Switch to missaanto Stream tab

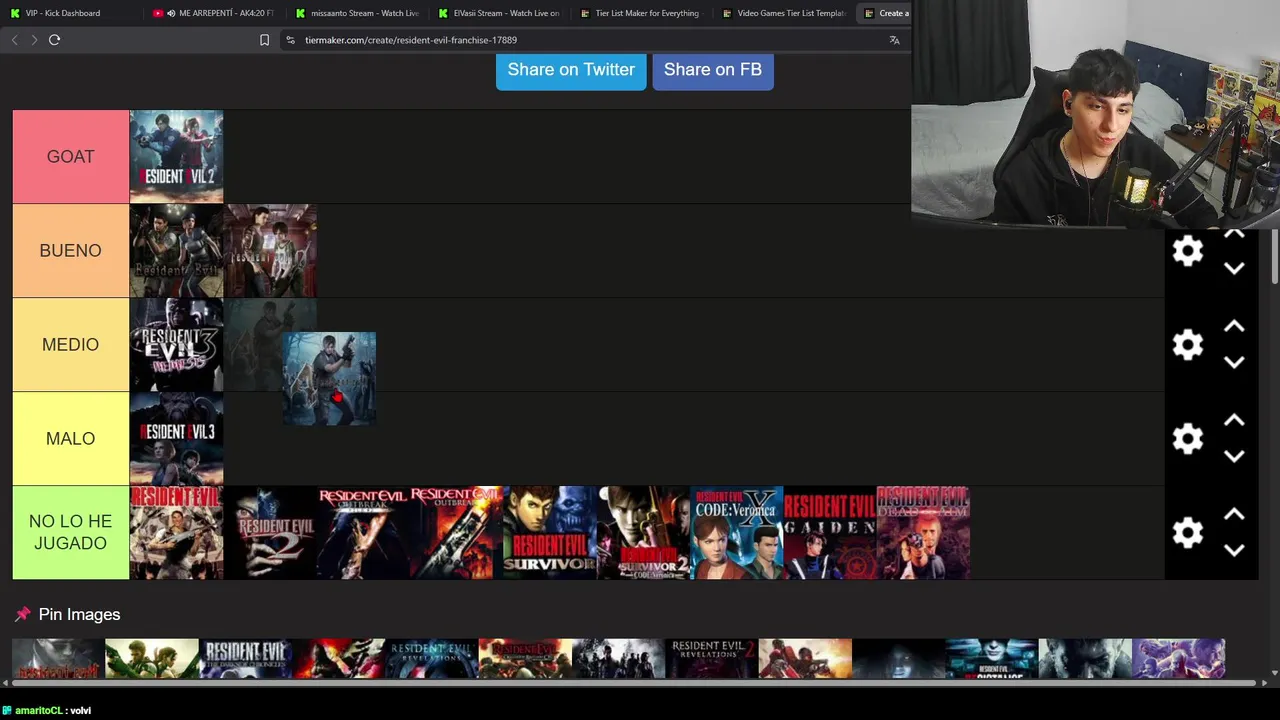pos(358,13)
